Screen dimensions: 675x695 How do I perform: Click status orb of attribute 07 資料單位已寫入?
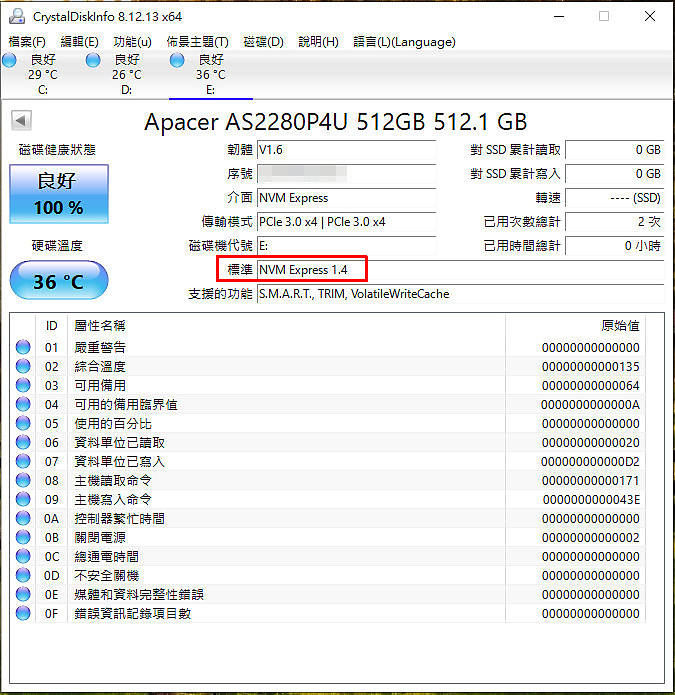tap(23, 461)
